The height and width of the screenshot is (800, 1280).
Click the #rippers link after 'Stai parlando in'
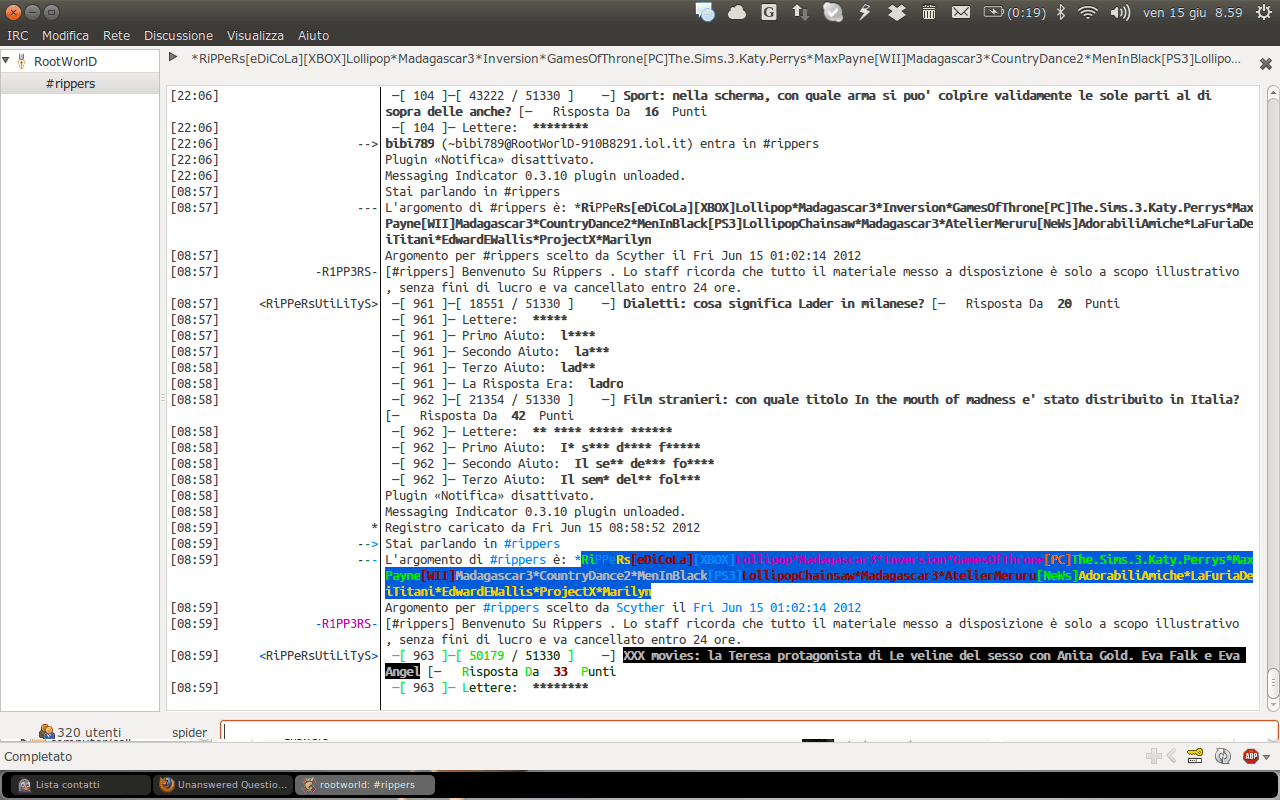531,544
